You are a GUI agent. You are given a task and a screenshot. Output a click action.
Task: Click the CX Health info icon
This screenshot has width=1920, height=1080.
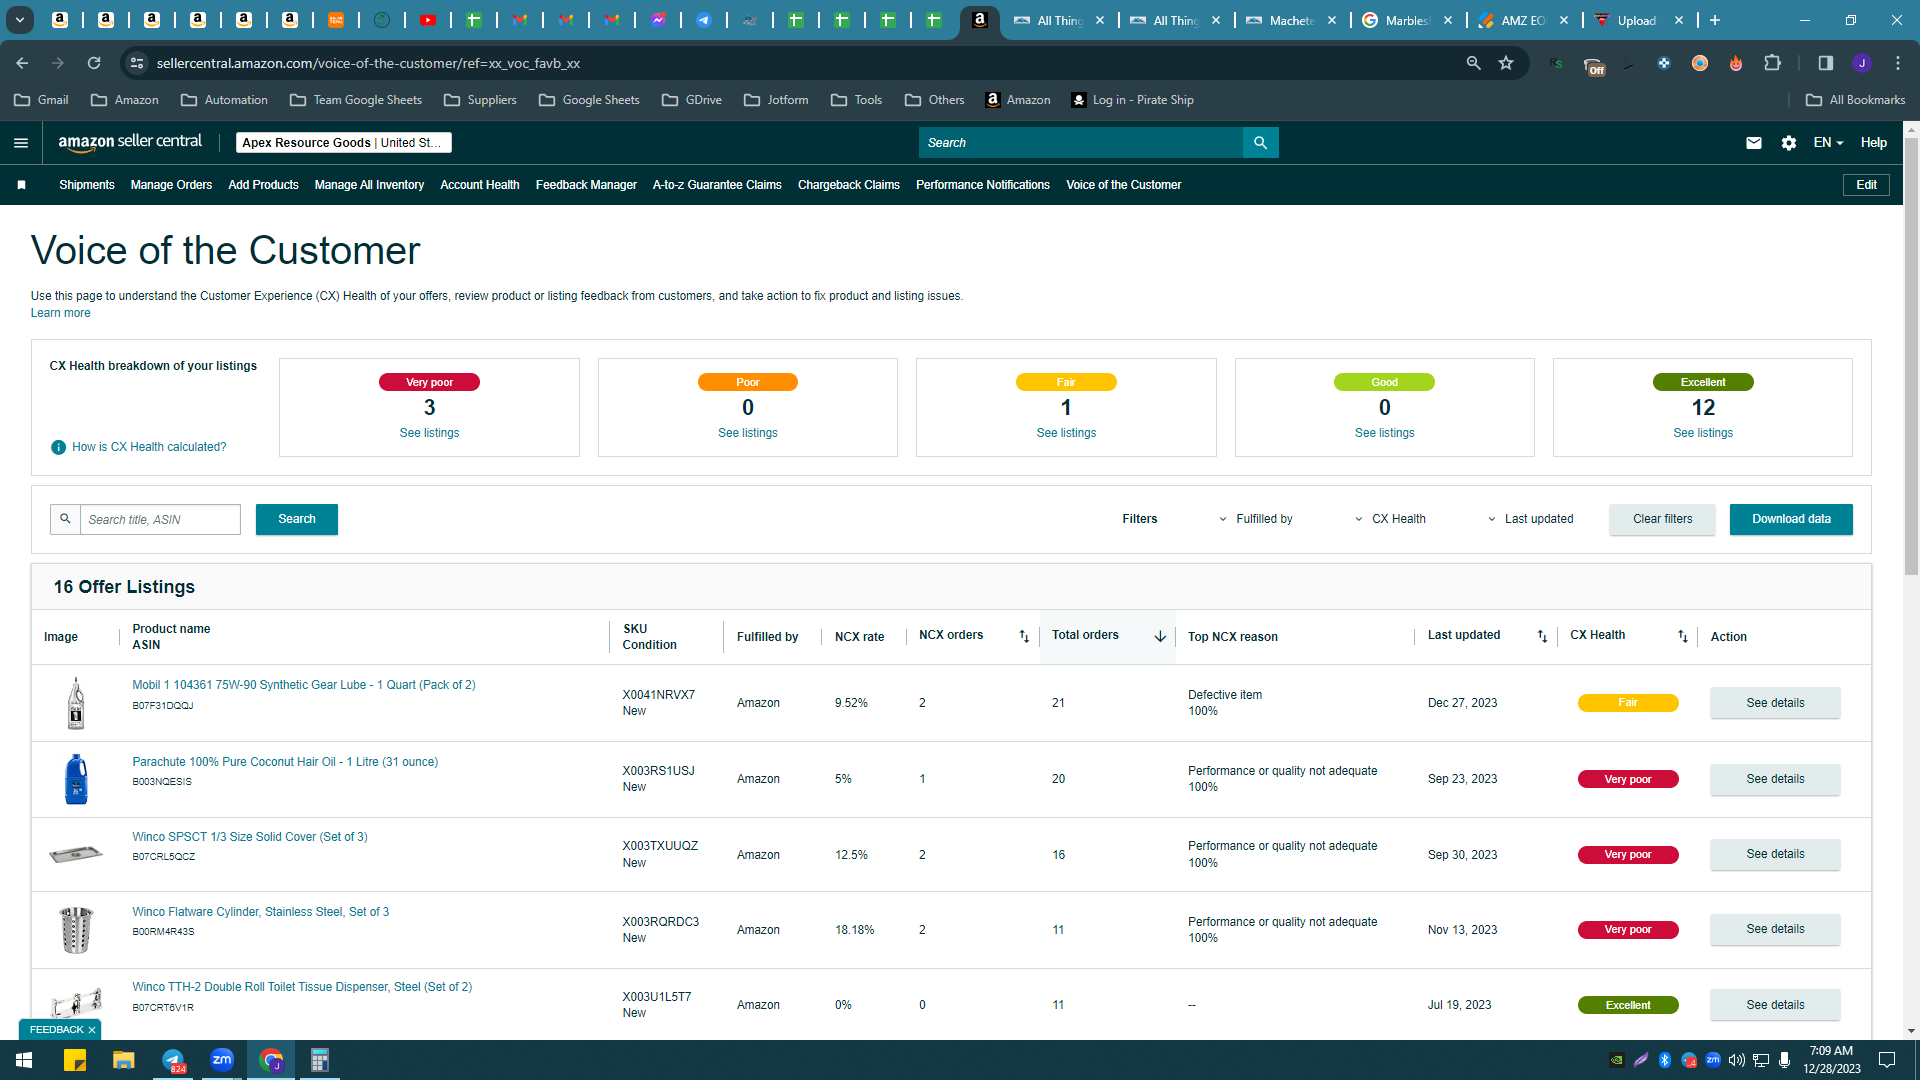pyautogui.click(x=58, y=447)
